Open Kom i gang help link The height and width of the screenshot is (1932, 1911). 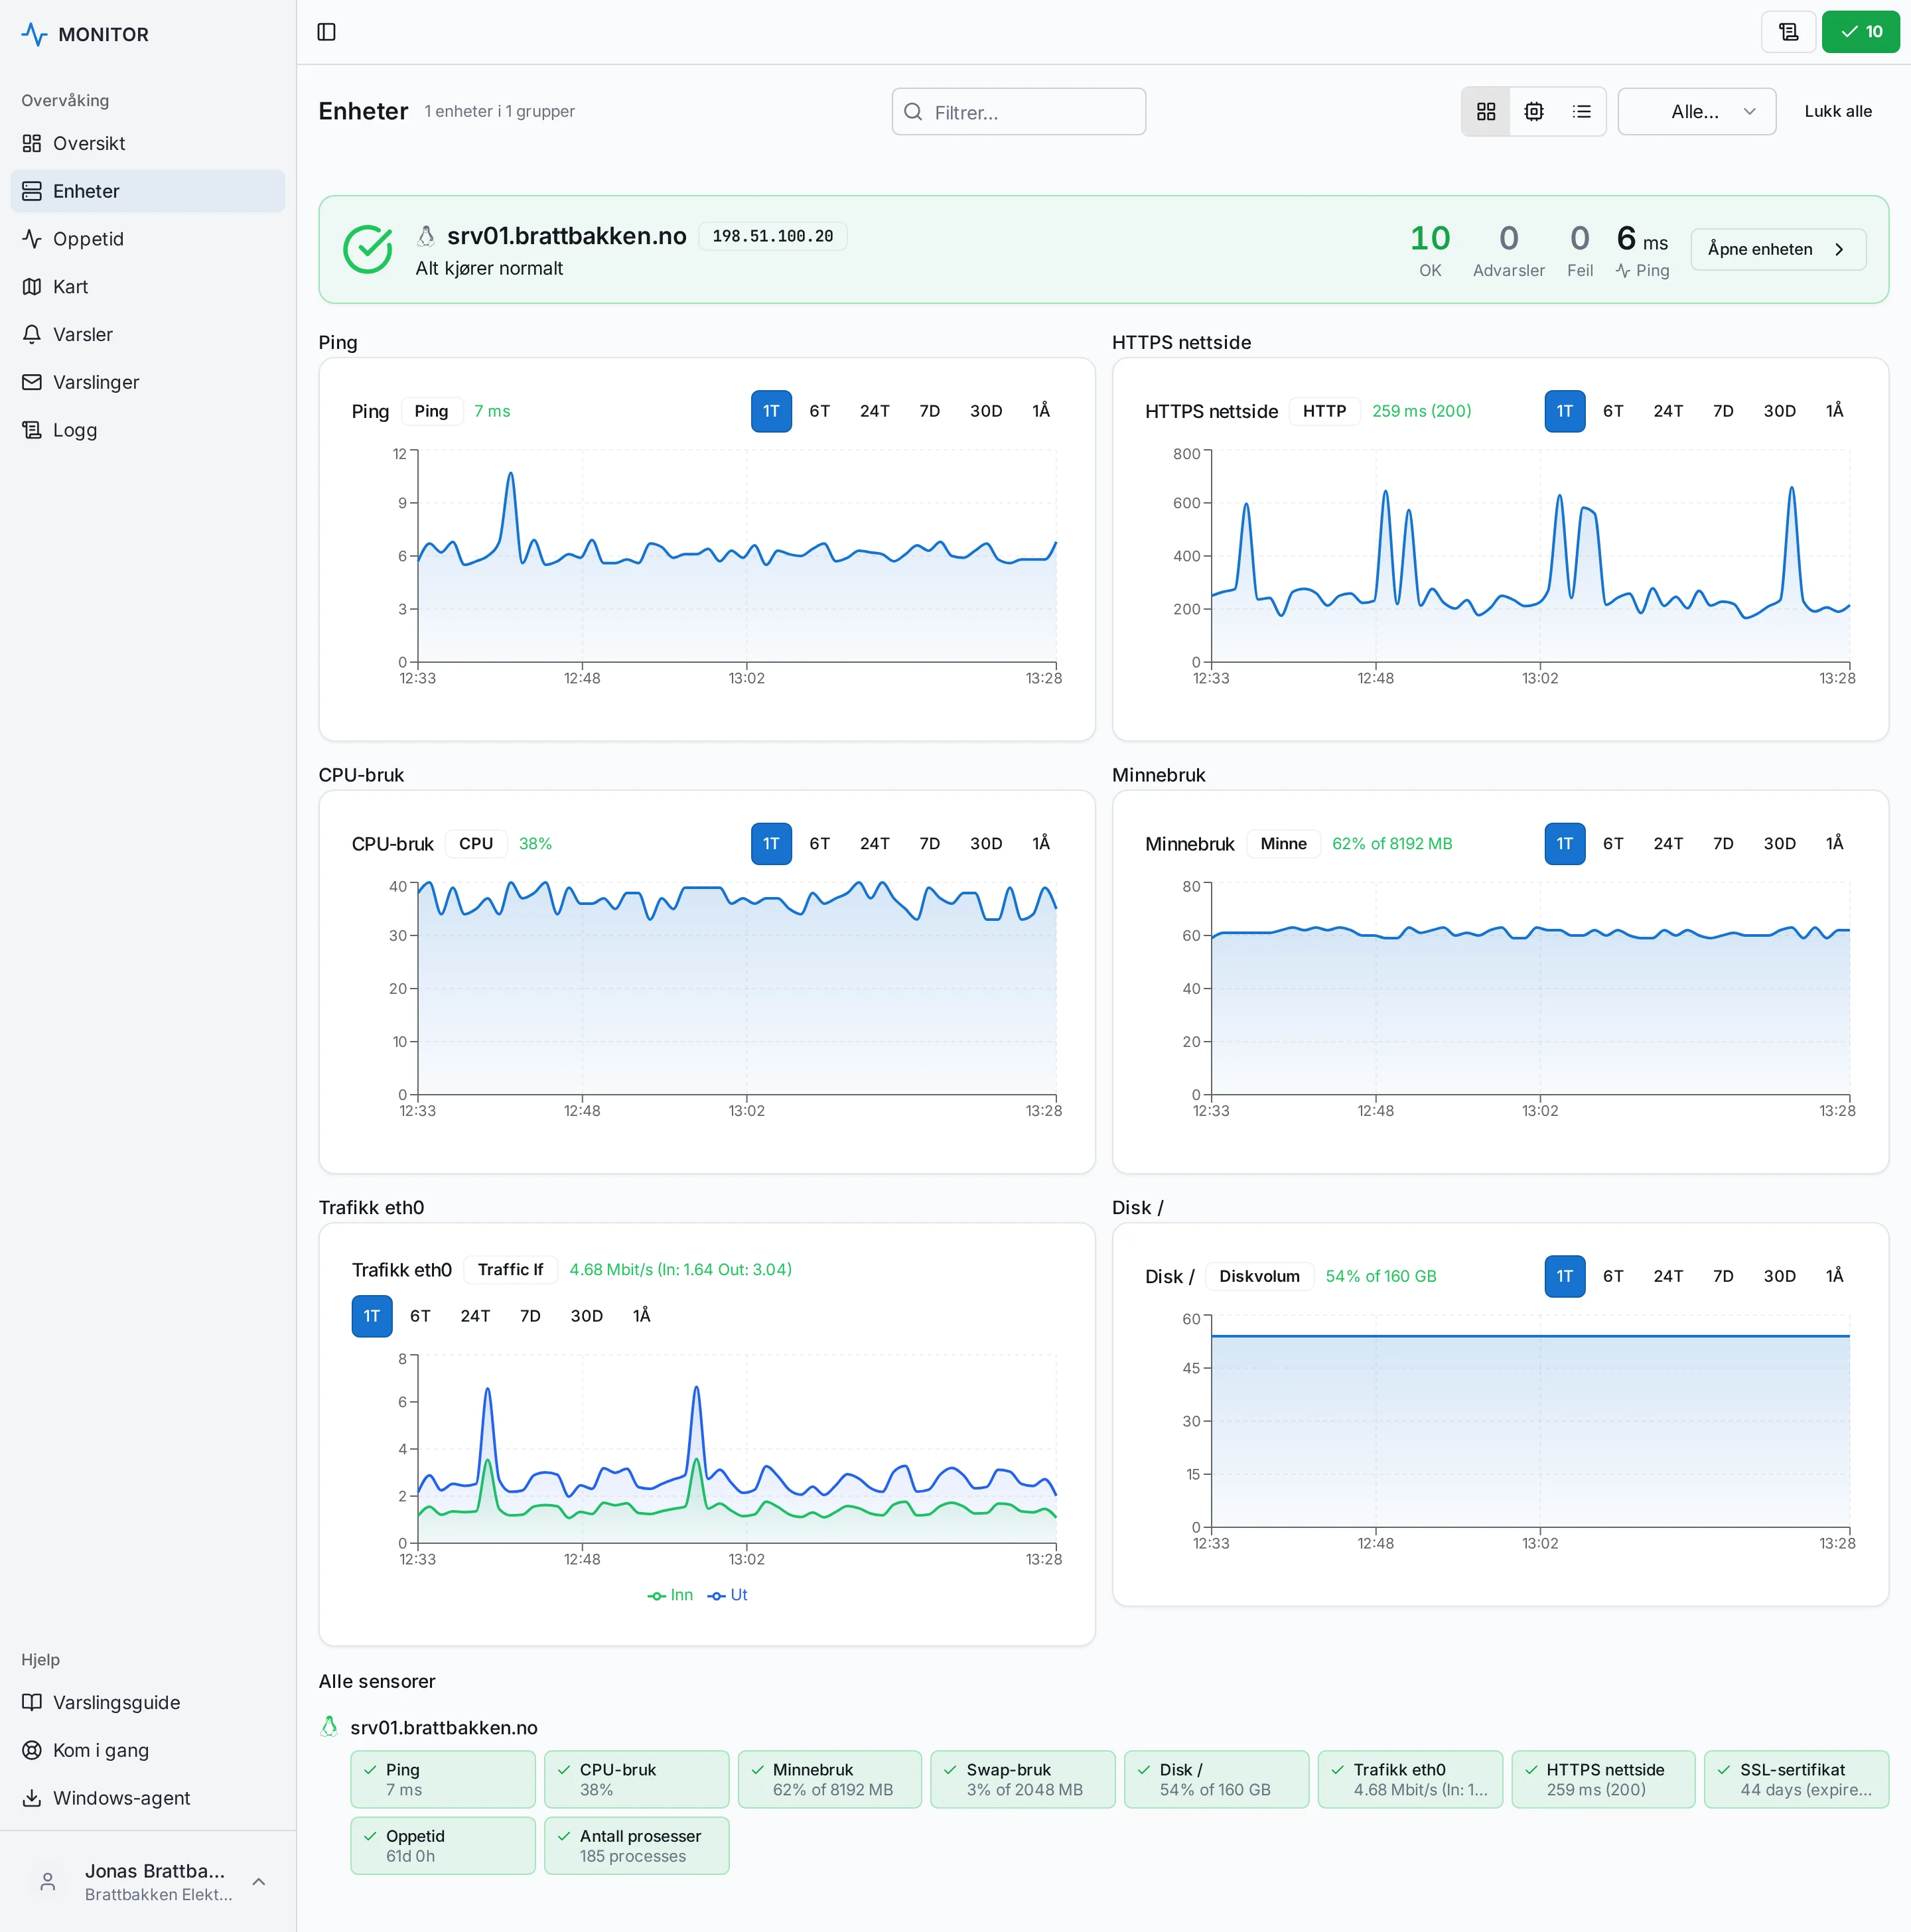click(x=148, y=1750)
